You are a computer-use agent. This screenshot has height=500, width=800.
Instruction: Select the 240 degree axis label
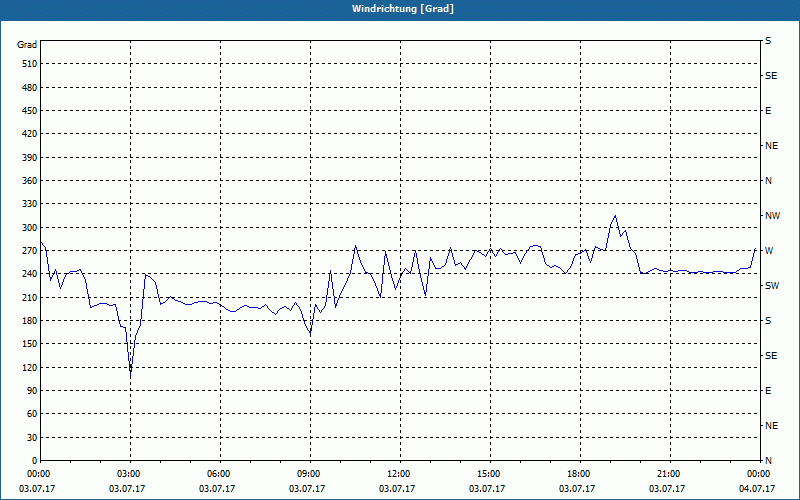pos(30,274)
